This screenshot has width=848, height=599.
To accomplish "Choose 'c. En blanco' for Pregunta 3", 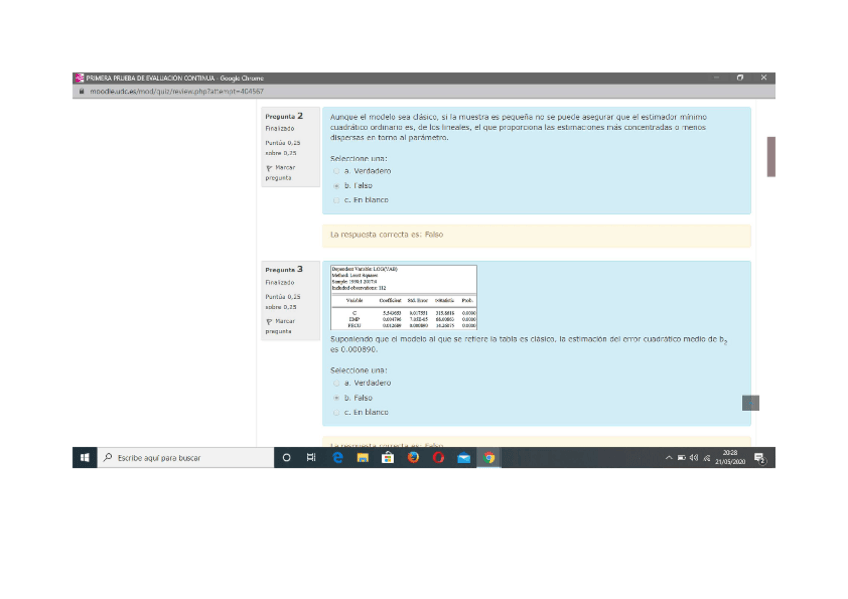I will [337, 412].
